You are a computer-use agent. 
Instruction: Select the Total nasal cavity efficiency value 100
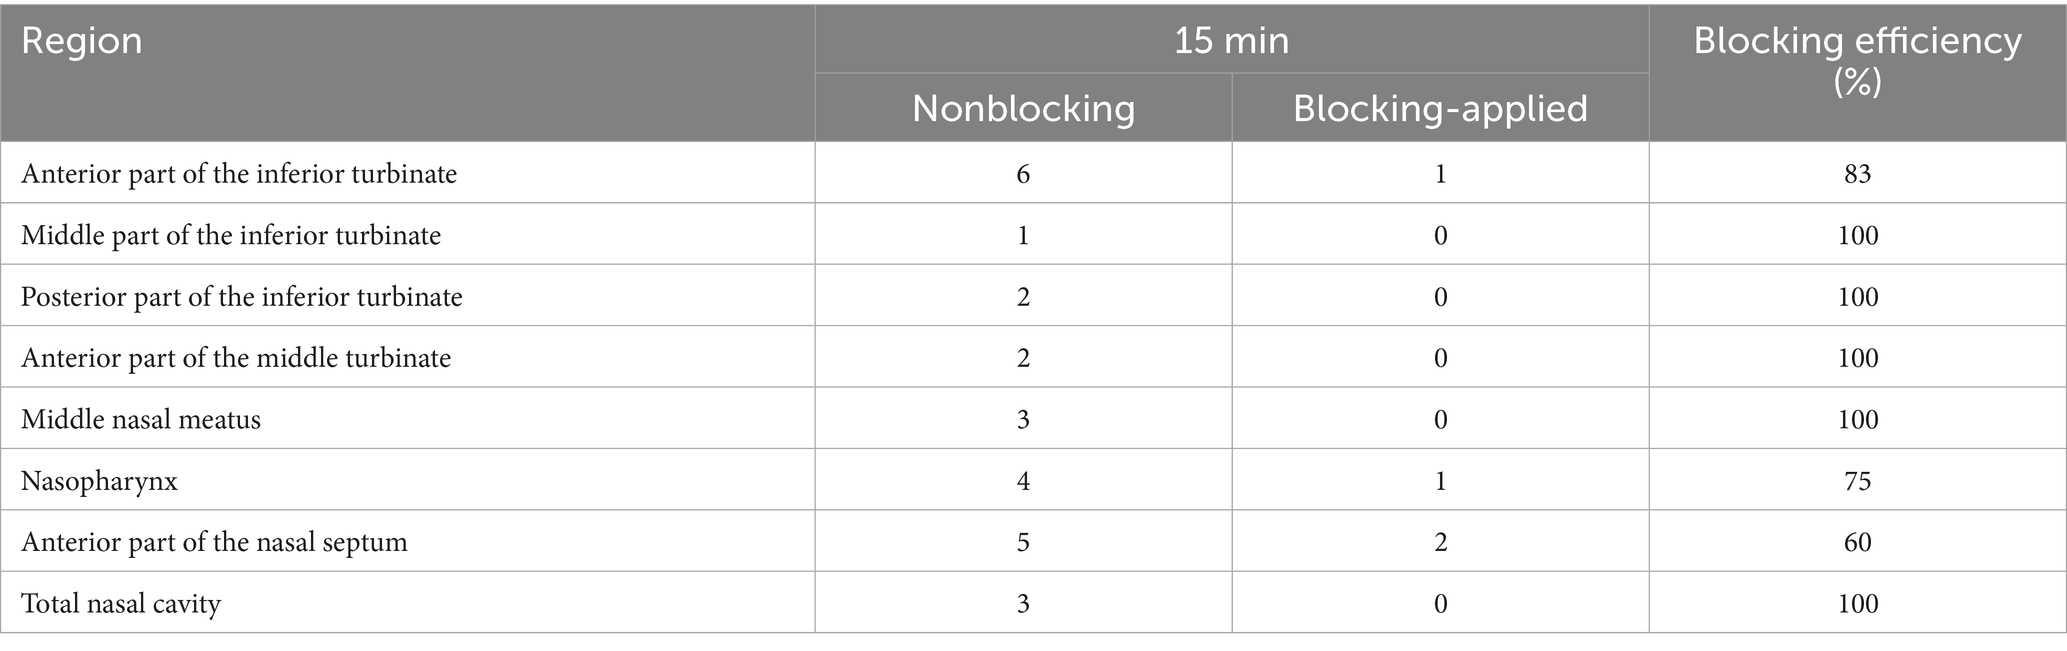(x=1857, y=604)
